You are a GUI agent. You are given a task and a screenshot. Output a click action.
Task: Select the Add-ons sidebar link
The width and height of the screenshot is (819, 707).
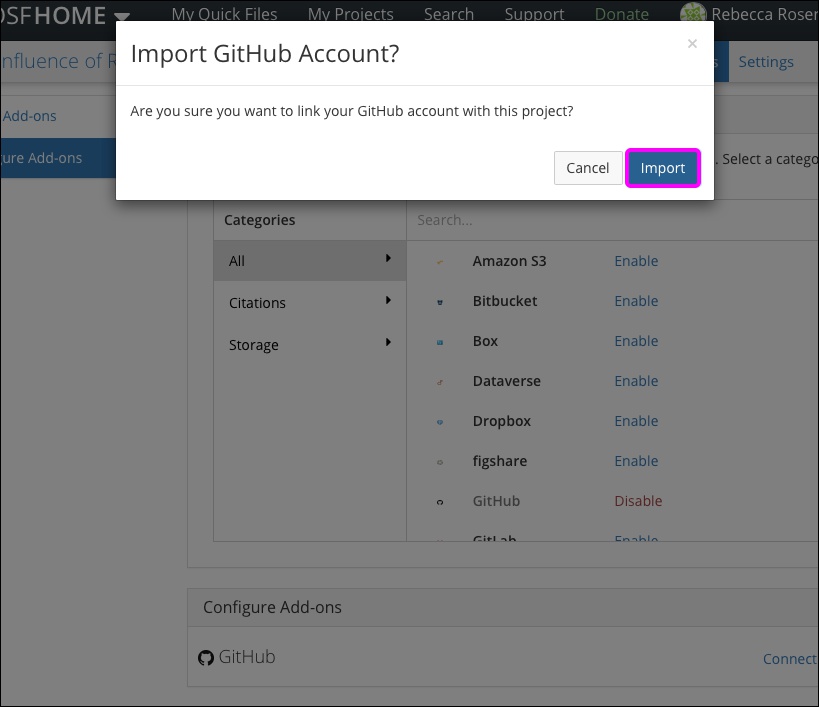[x=29, y=116]
